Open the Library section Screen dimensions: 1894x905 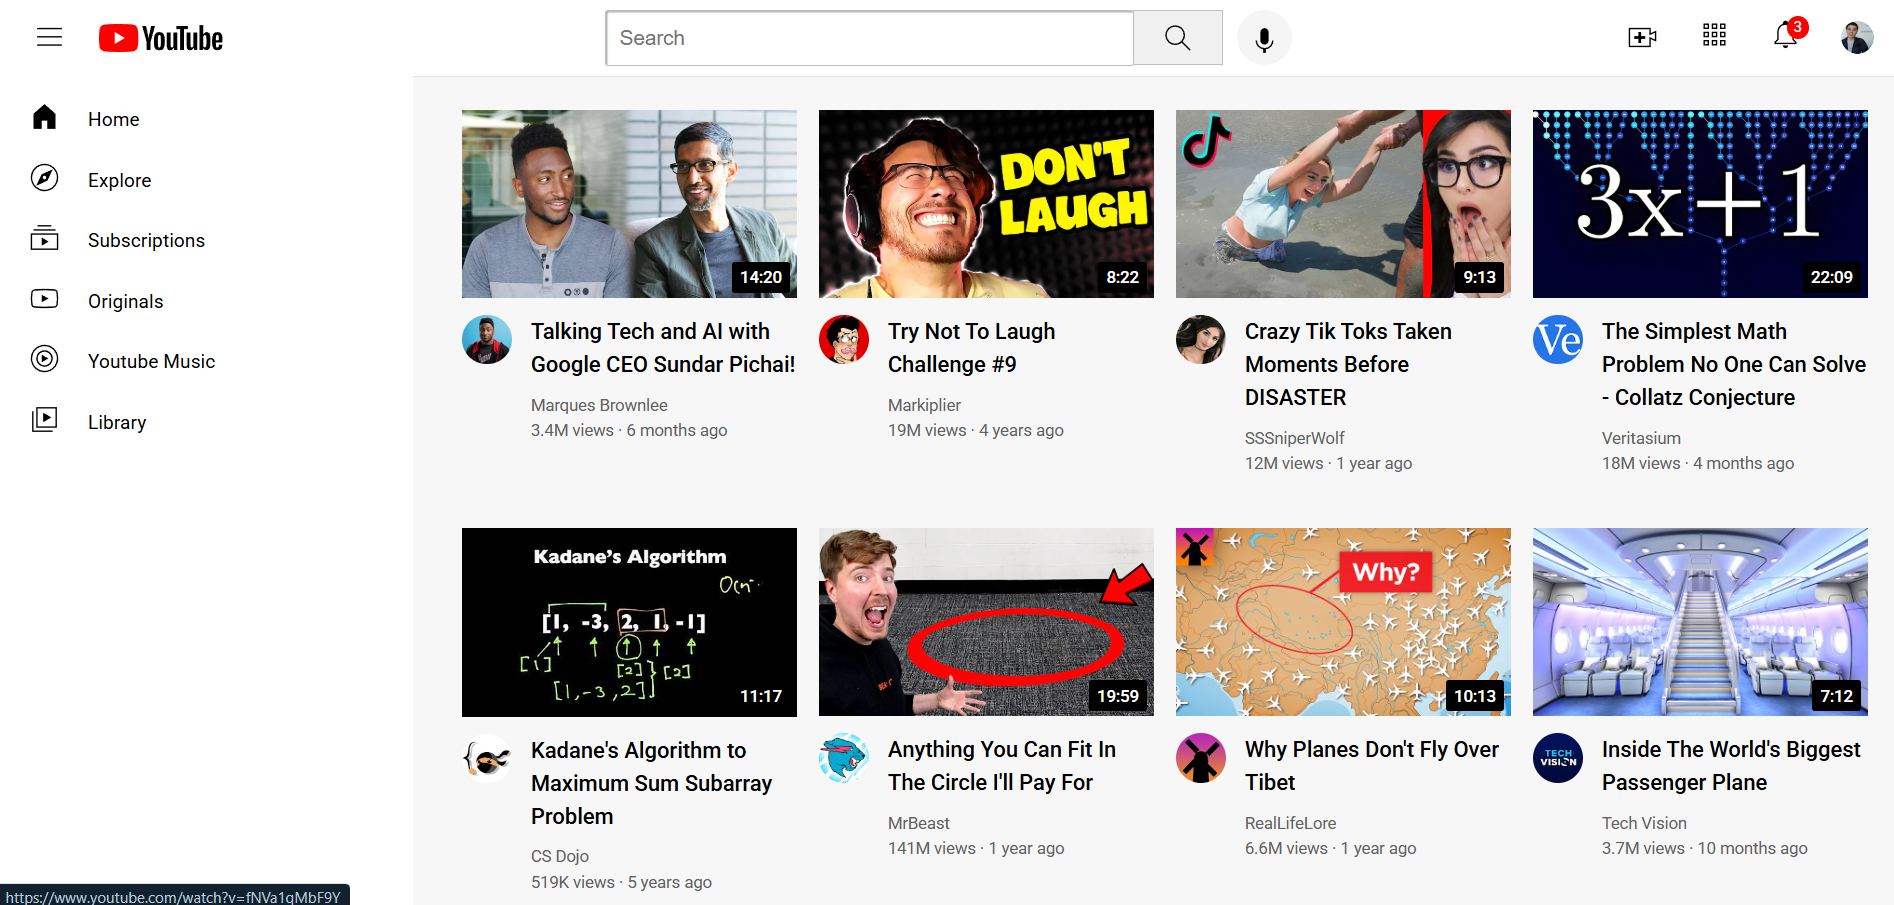(116, 421)
